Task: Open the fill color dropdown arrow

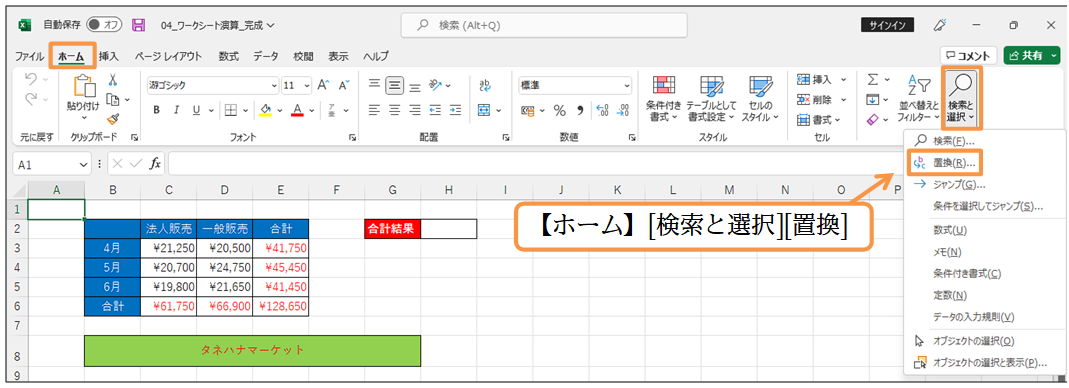Action: pos(280,110)
